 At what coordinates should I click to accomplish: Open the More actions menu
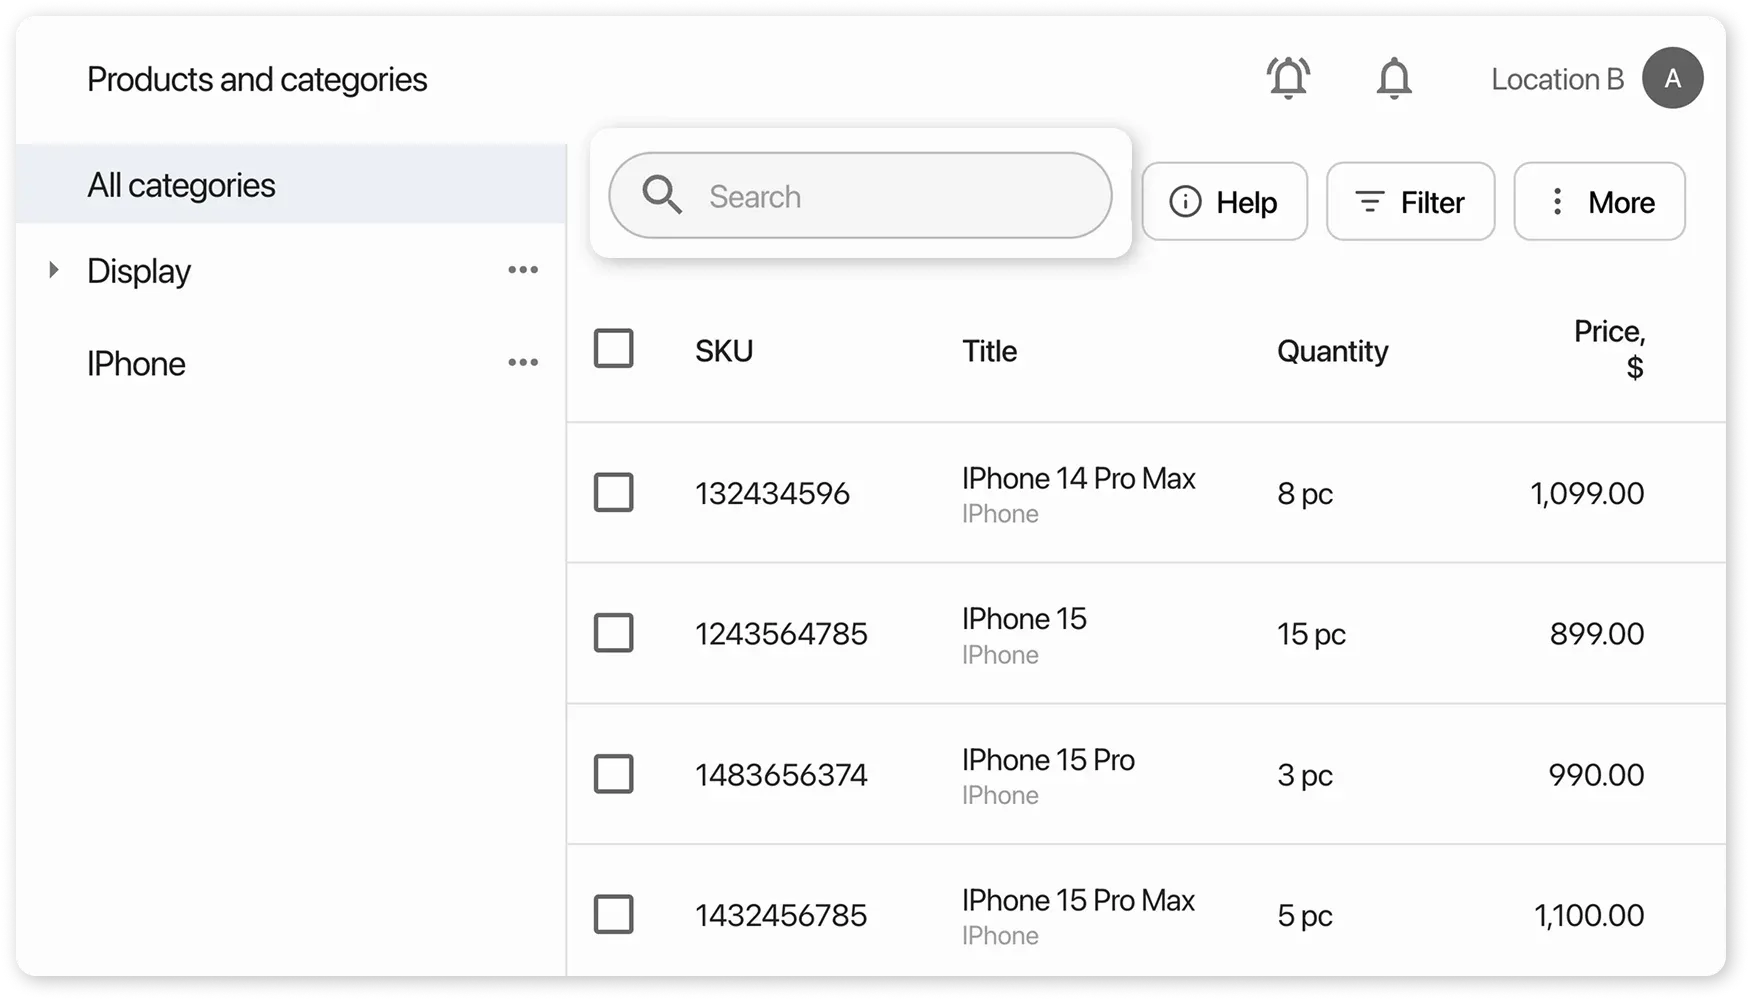coord(1599,202)
